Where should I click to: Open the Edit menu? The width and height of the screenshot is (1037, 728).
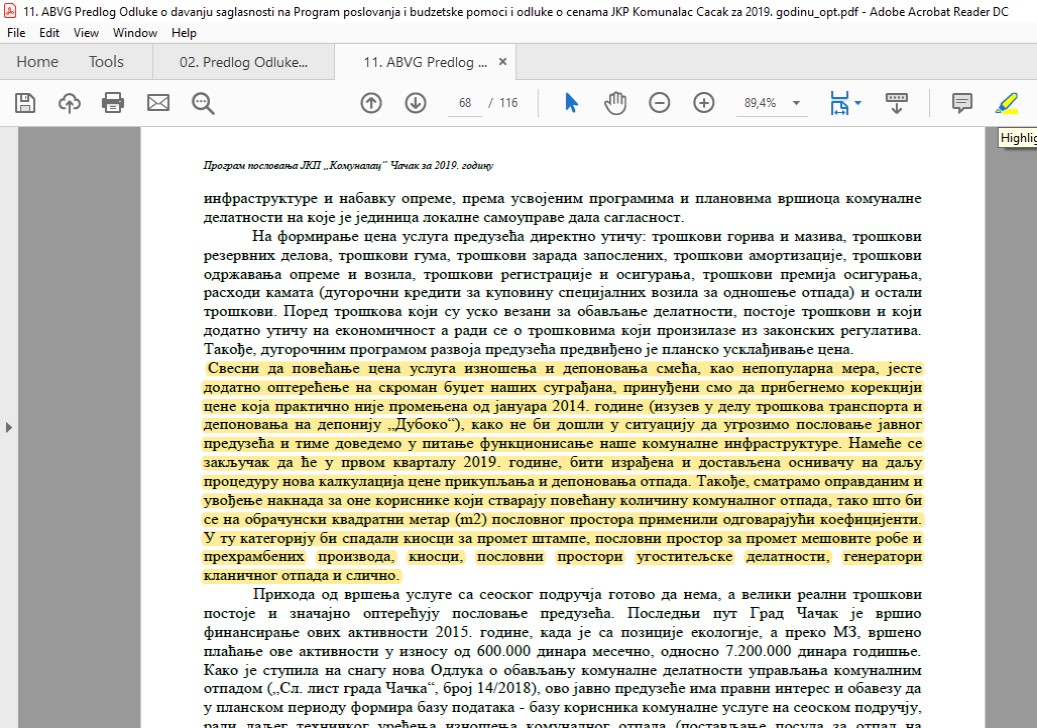click(x=49, y=33)
